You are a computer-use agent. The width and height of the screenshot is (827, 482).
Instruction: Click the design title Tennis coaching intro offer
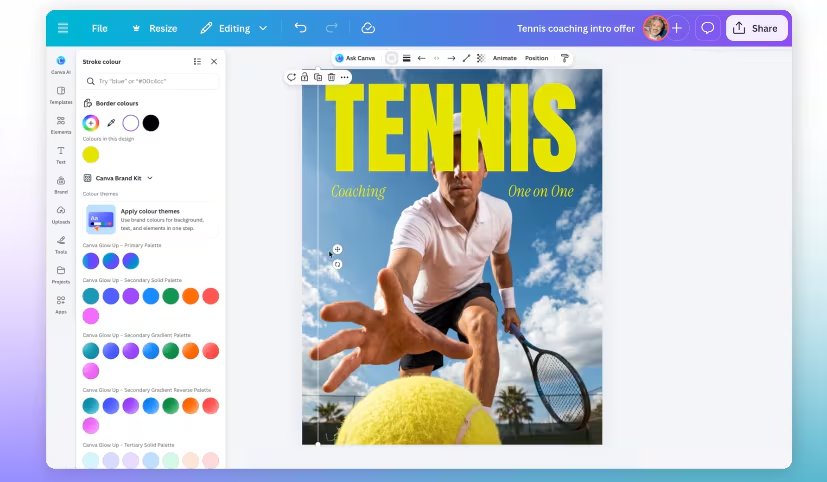coord(575,28)
